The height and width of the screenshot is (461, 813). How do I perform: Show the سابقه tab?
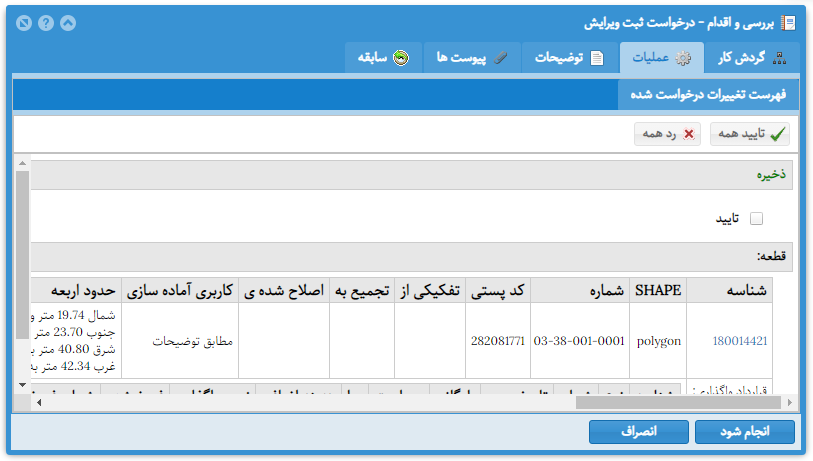384,58
